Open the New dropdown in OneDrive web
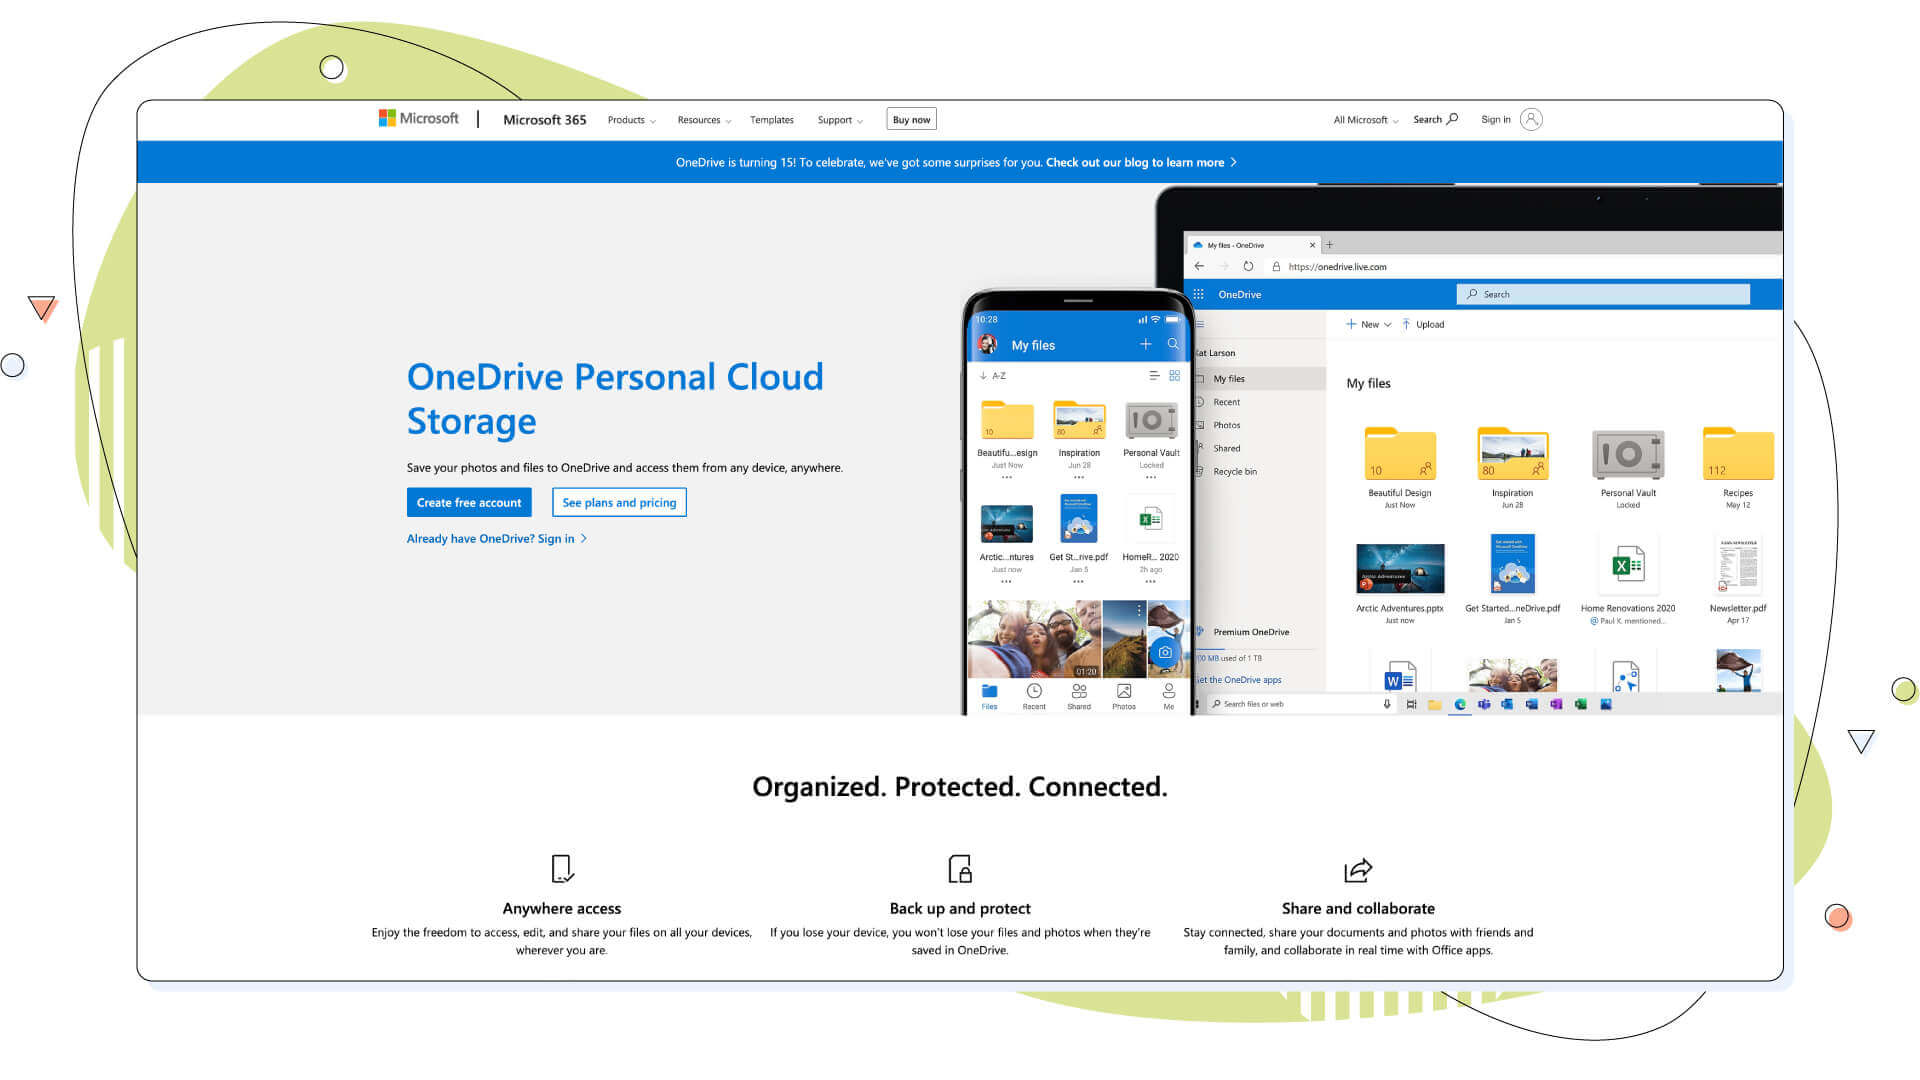1920x1080 pixels. (1369, 324)
